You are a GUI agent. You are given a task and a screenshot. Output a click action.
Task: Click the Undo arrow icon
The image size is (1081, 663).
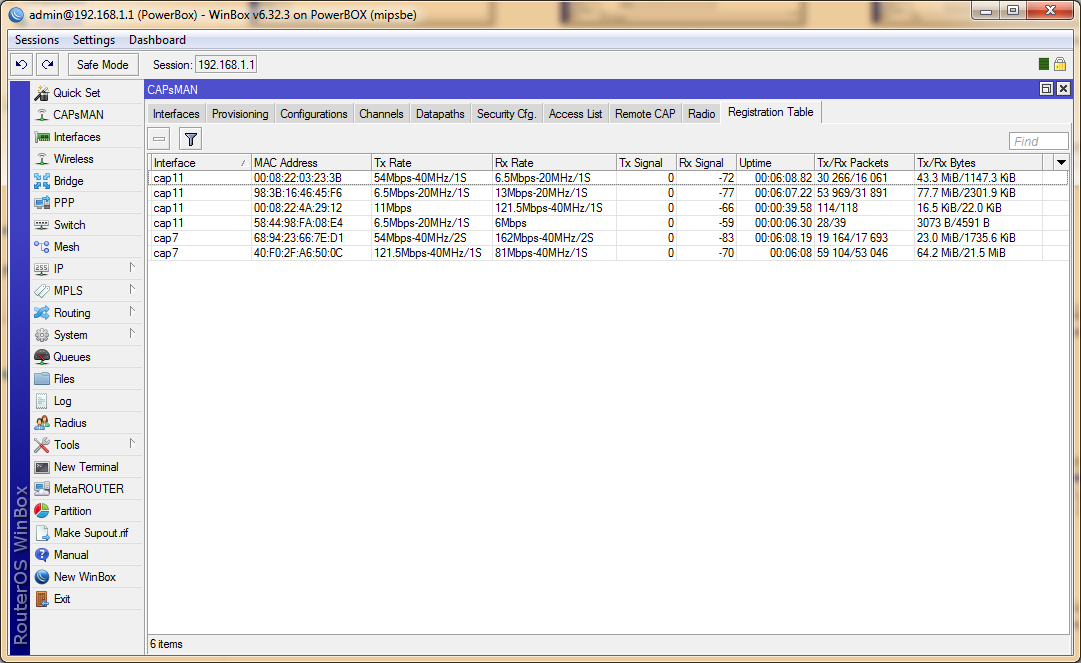point(21,65)
